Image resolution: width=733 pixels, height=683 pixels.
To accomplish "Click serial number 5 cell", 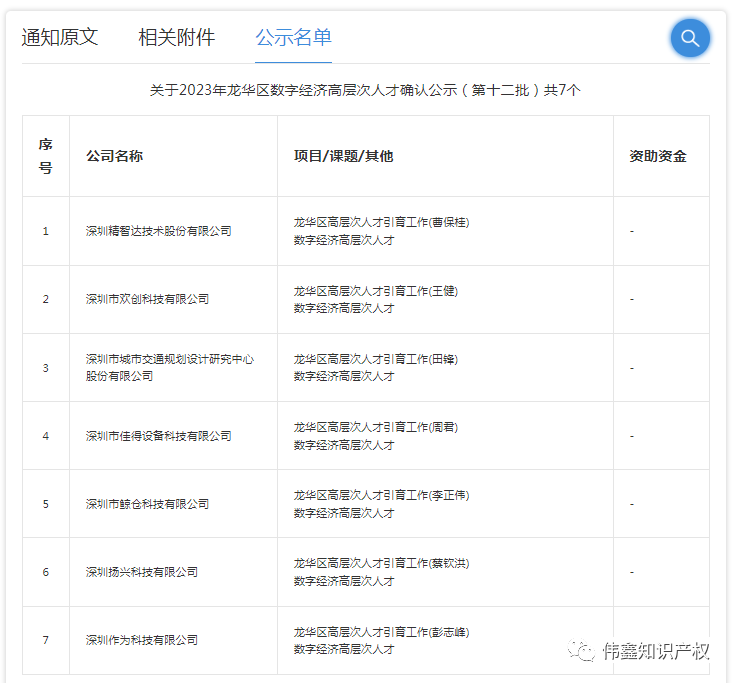I will [46, 504].
